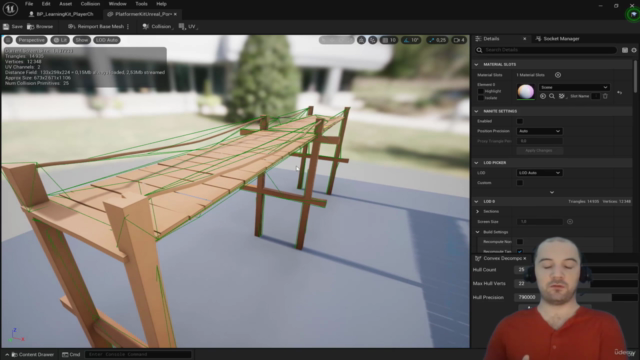The height and width of the screenshot is (360, 640).
Task: Click the material slot actions icon beside the magnifier
Action: (562, 96)
